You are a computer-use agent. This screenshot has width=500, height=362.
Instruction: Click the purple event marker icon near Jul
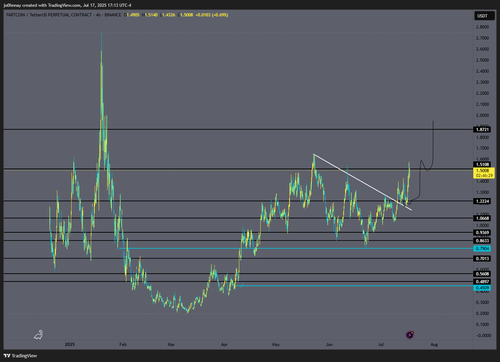[x=410, y=335]
